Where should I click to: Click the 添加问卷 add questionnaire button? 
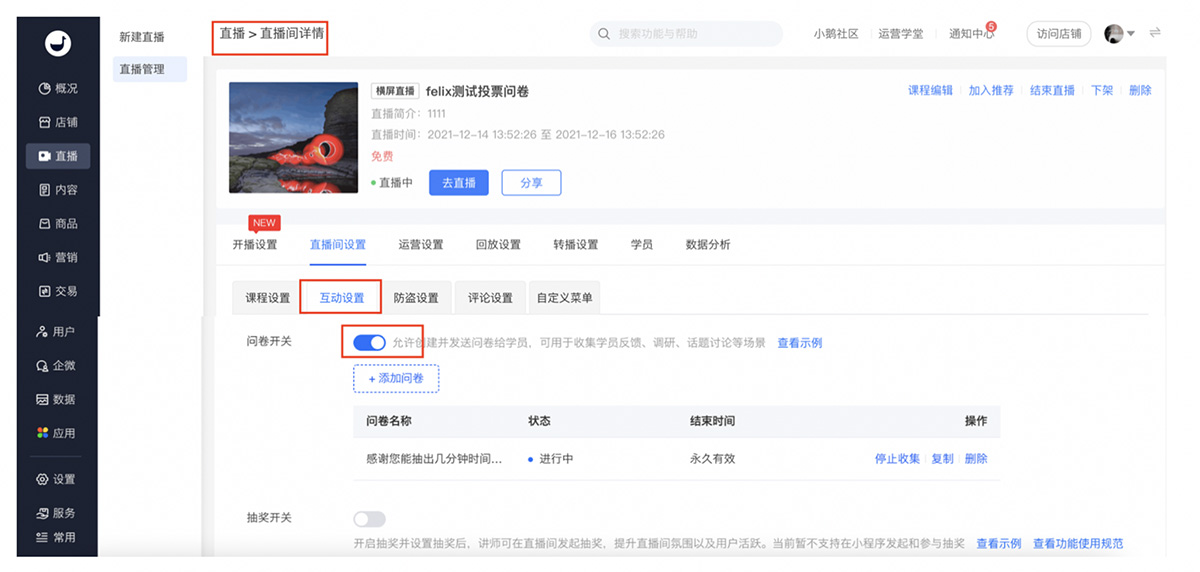pyautogui.click(x=396, y=379)
